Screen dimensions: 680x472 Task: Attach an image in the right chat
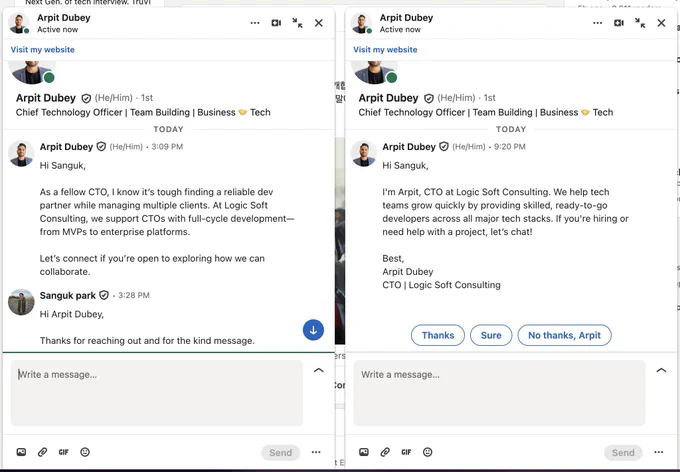tap(364, 452)
